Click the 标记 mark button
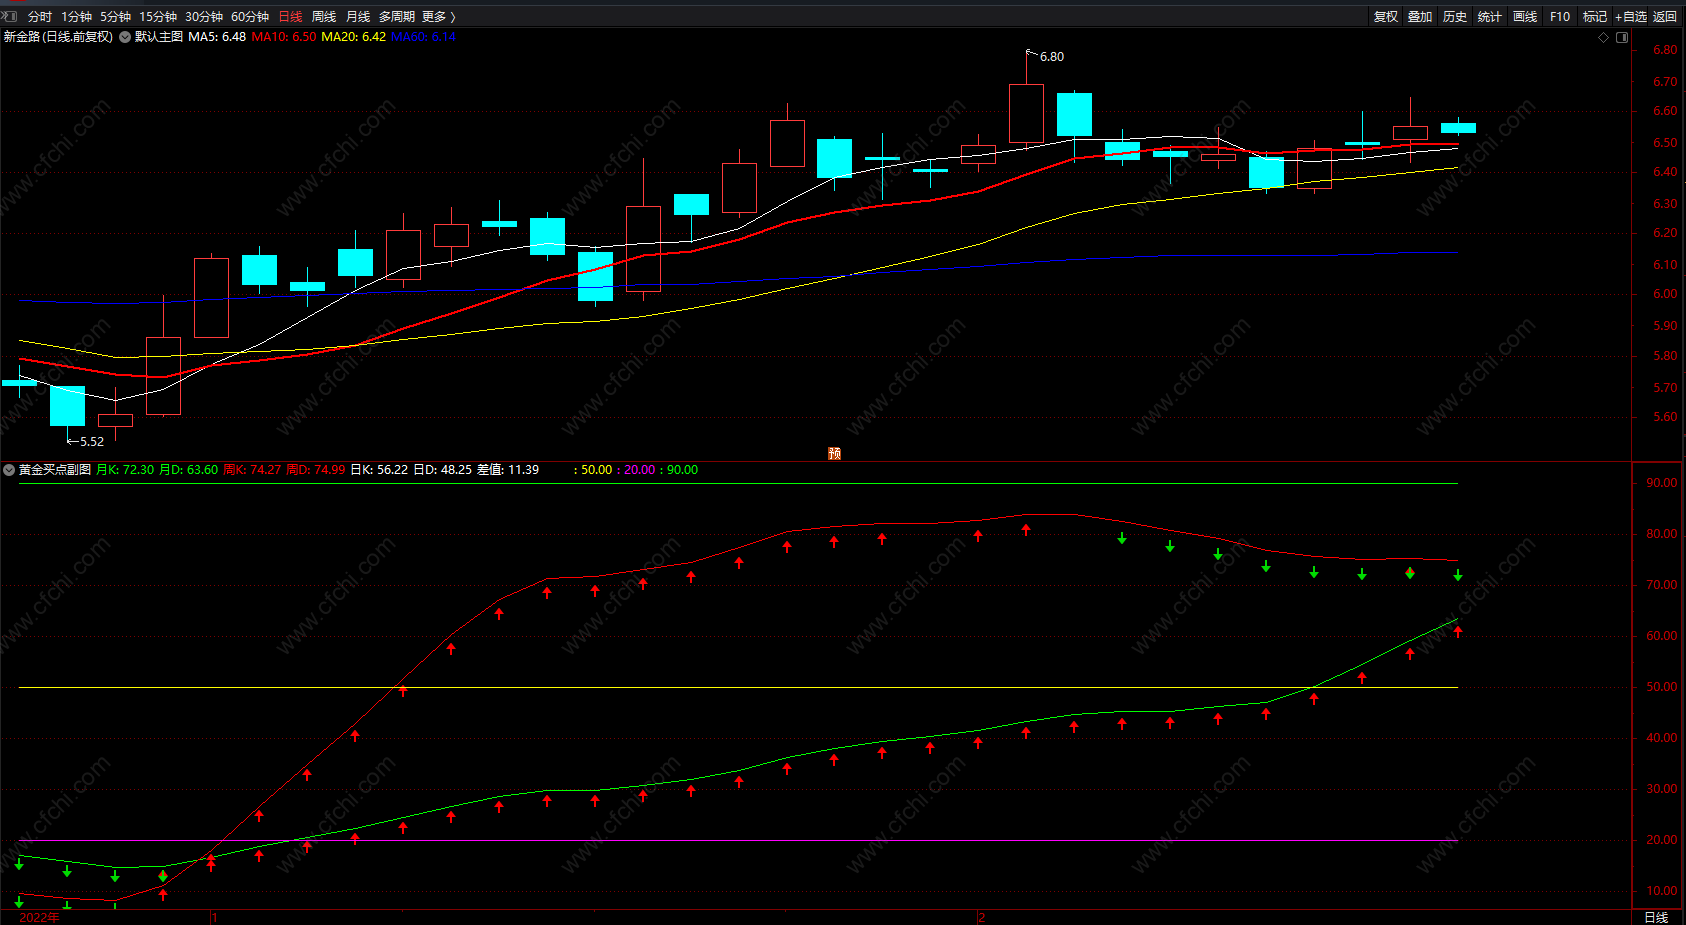The width and height of the screenshot is (1686, 925). [1594, 16]
